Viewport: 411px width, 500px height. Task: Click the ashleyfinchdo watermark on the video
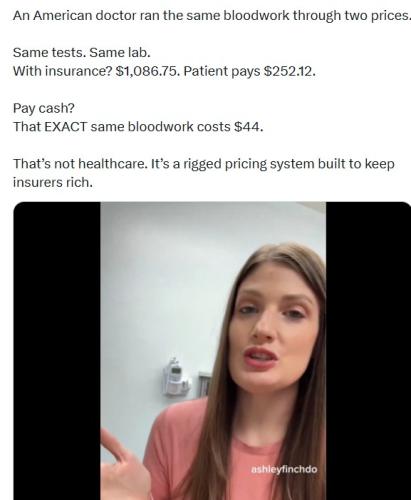[284, 469]
